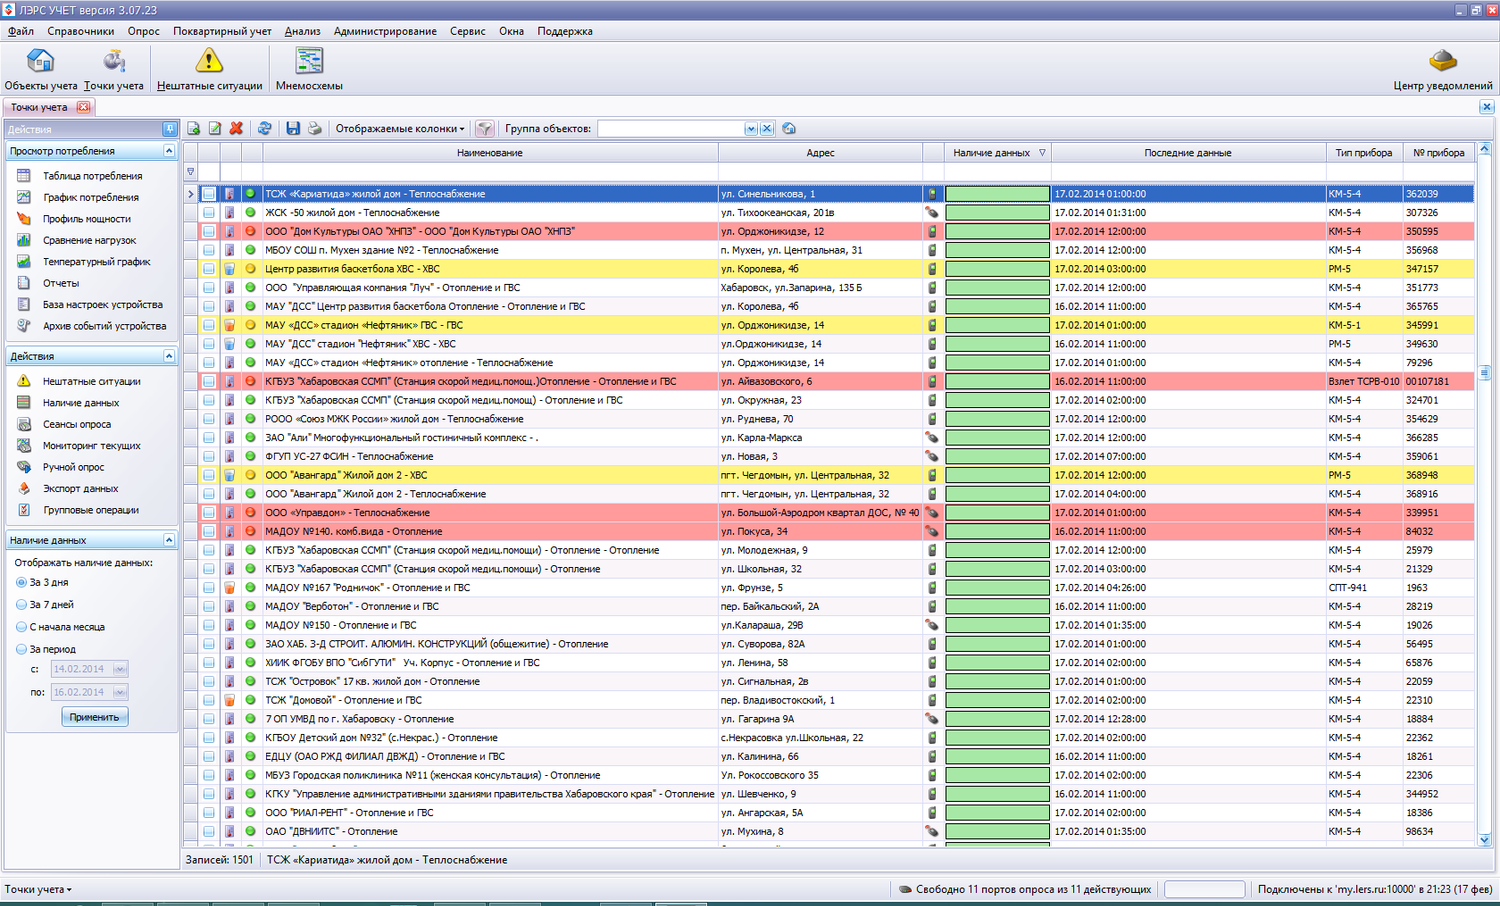Open База настроек устройства
The height and width of the screenshot is (906, 1500).
[102, 305]
